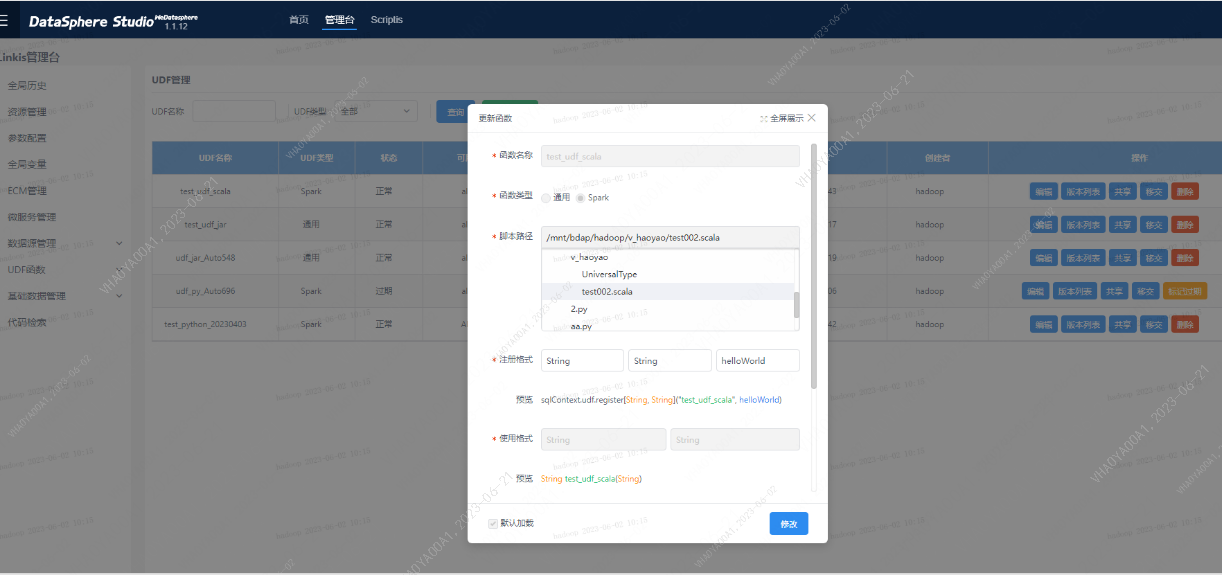Choose the UniversalType folder in the file tree
Image resolution: width=1222 pixels, height=575 pixels.
tap(609, 274)
